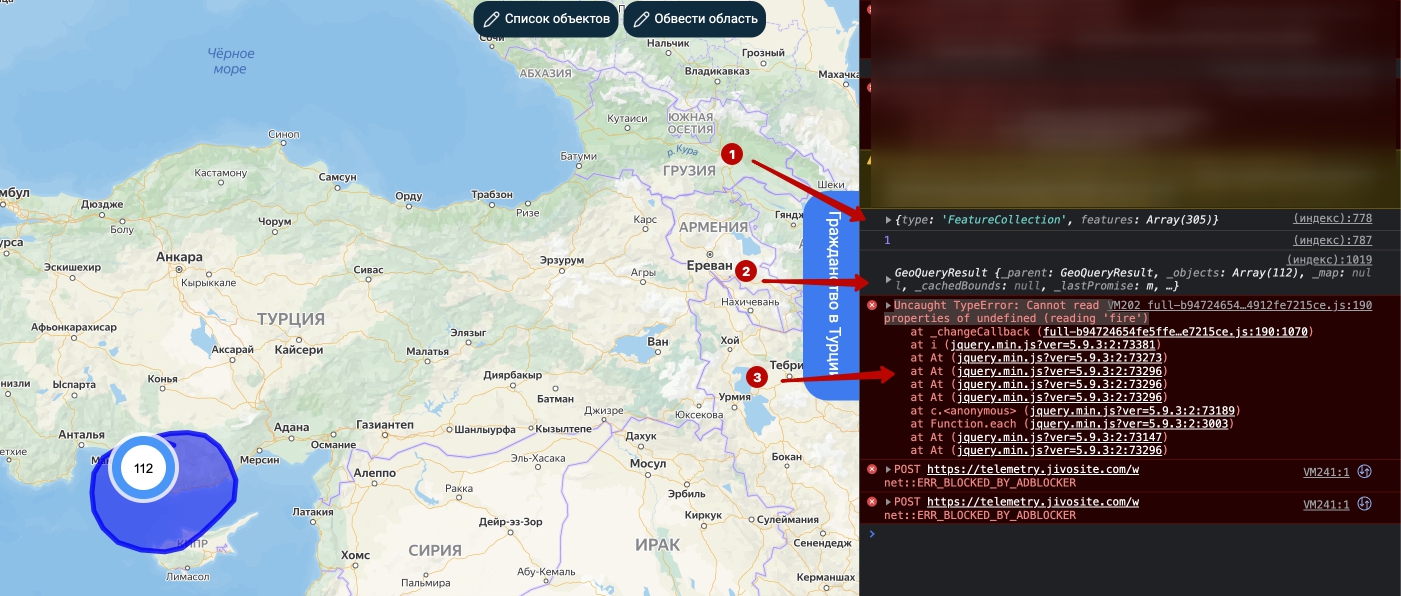Click the network icon next to the last VM241:1
This screenshot has width=1401, height=596.
click(1363, 505)
